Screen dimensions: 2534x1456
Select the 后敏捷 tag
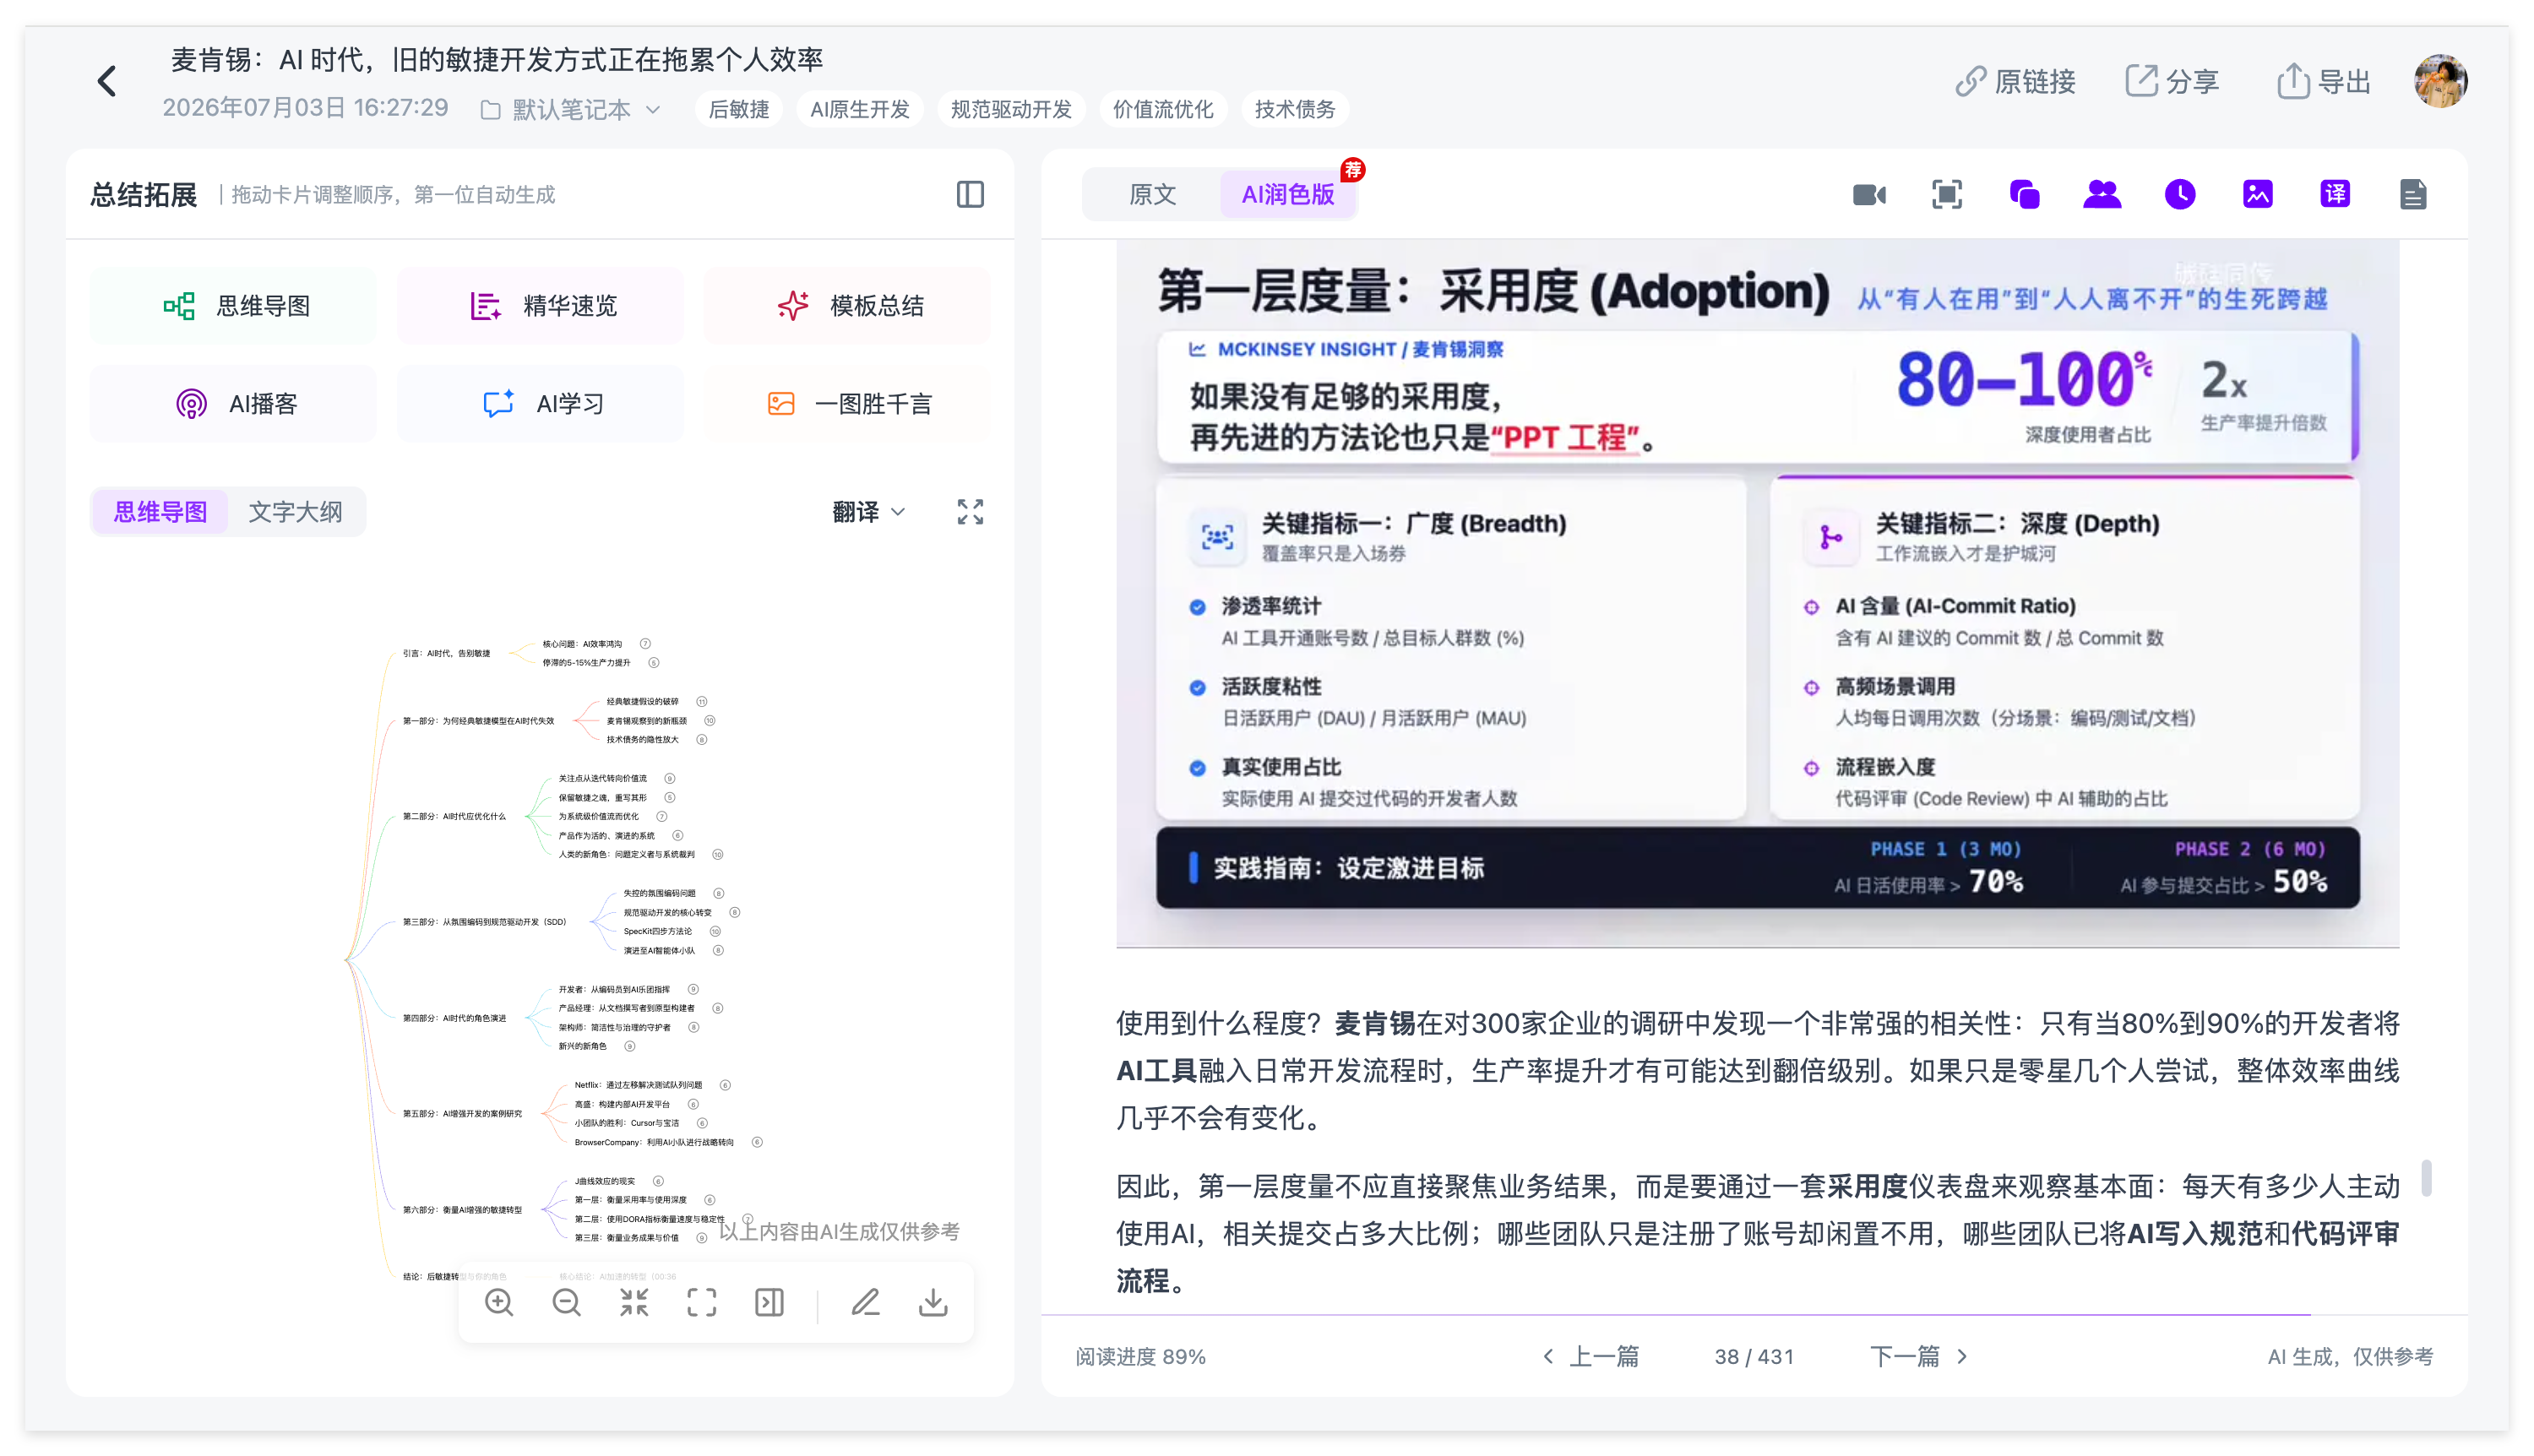[x=739, y=109]
